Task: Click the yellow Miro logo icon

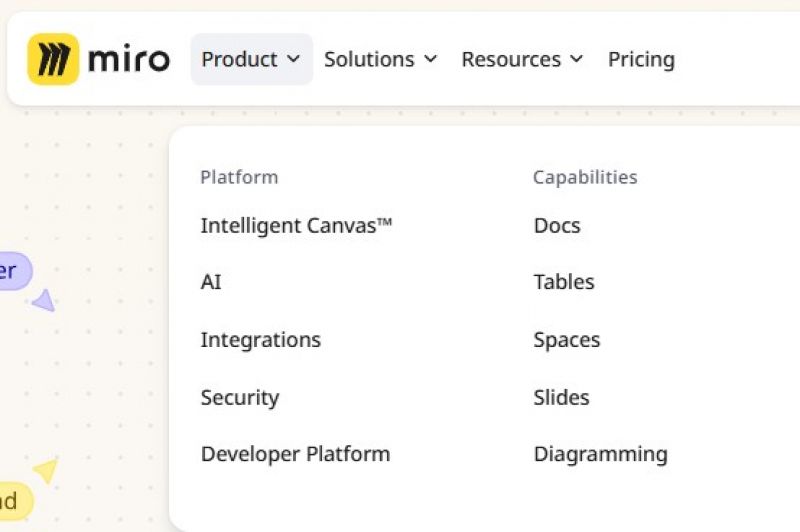Action: (x=53, y=59)
